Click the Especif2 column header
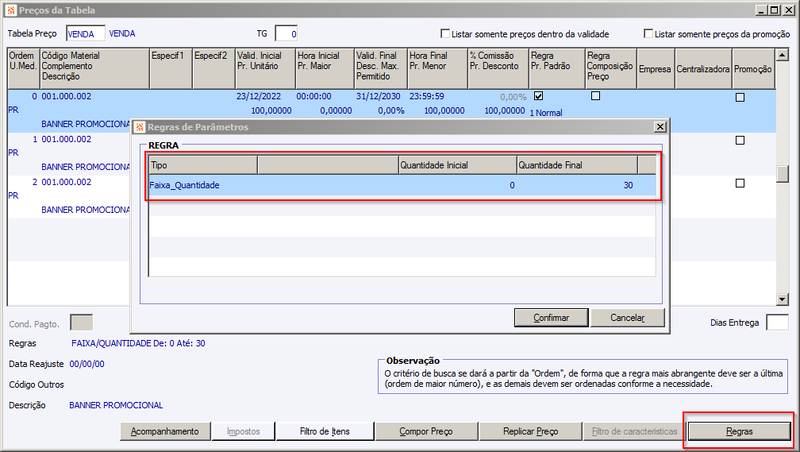The height and width of the screenshot is (452, 800). [214, 69]
